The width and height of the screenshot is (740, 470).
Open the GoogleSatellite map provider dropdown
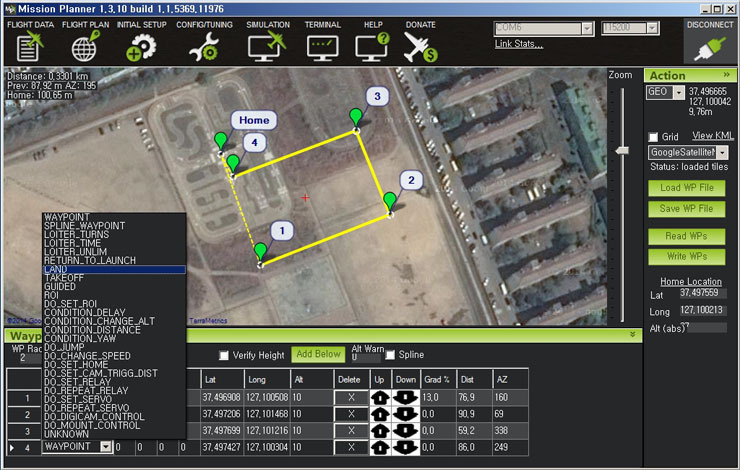723,152
